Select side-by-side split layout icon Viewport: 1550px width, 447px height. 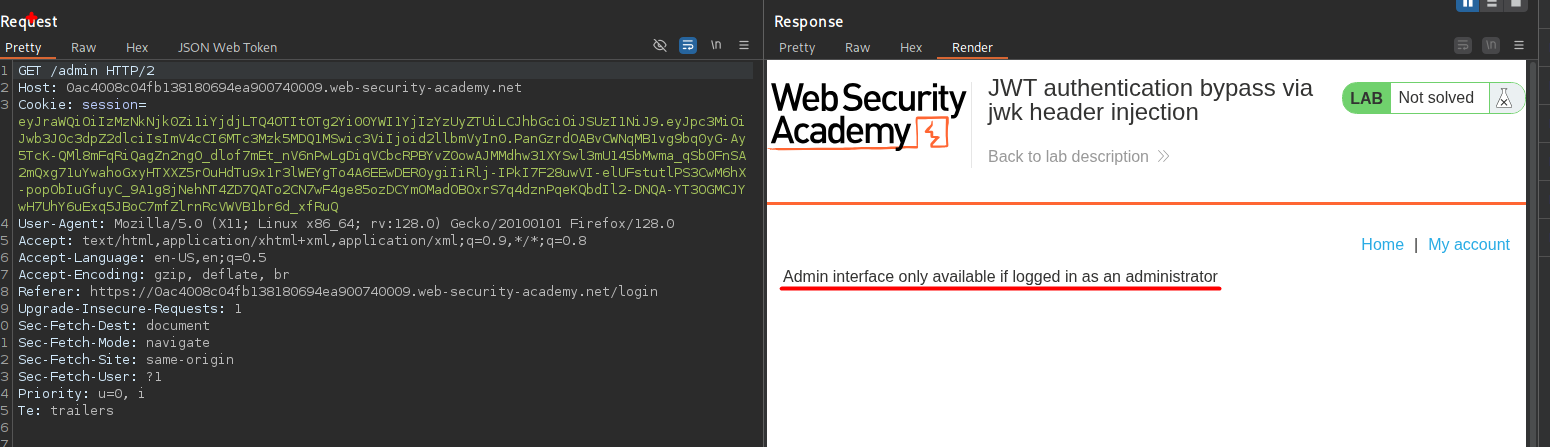pos(1468,4)
